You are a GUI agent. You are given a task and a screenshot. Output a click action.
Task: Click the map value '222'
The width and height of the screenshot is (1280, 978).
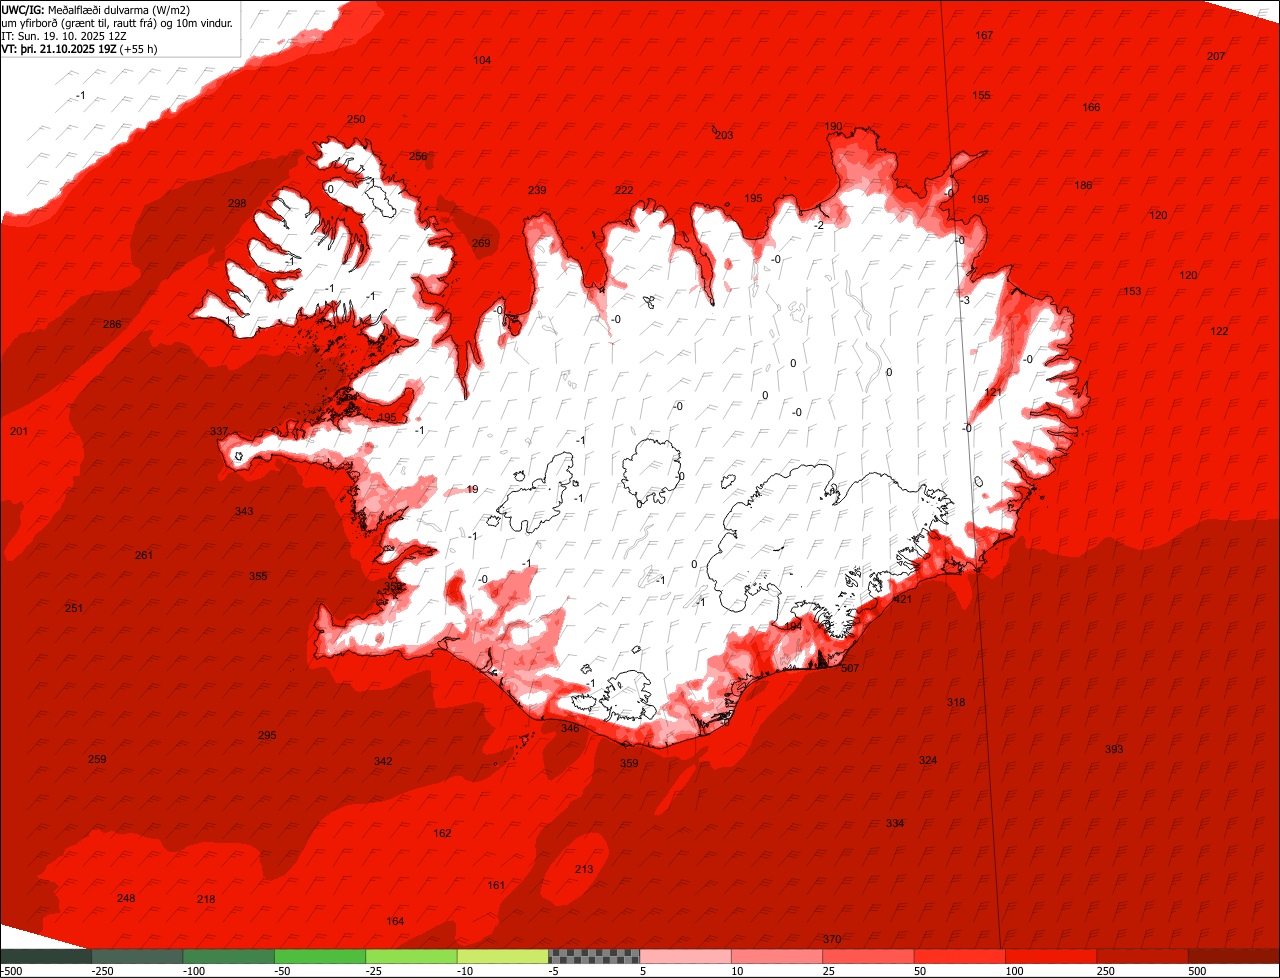pyautogui.click(x=624, y=190)
